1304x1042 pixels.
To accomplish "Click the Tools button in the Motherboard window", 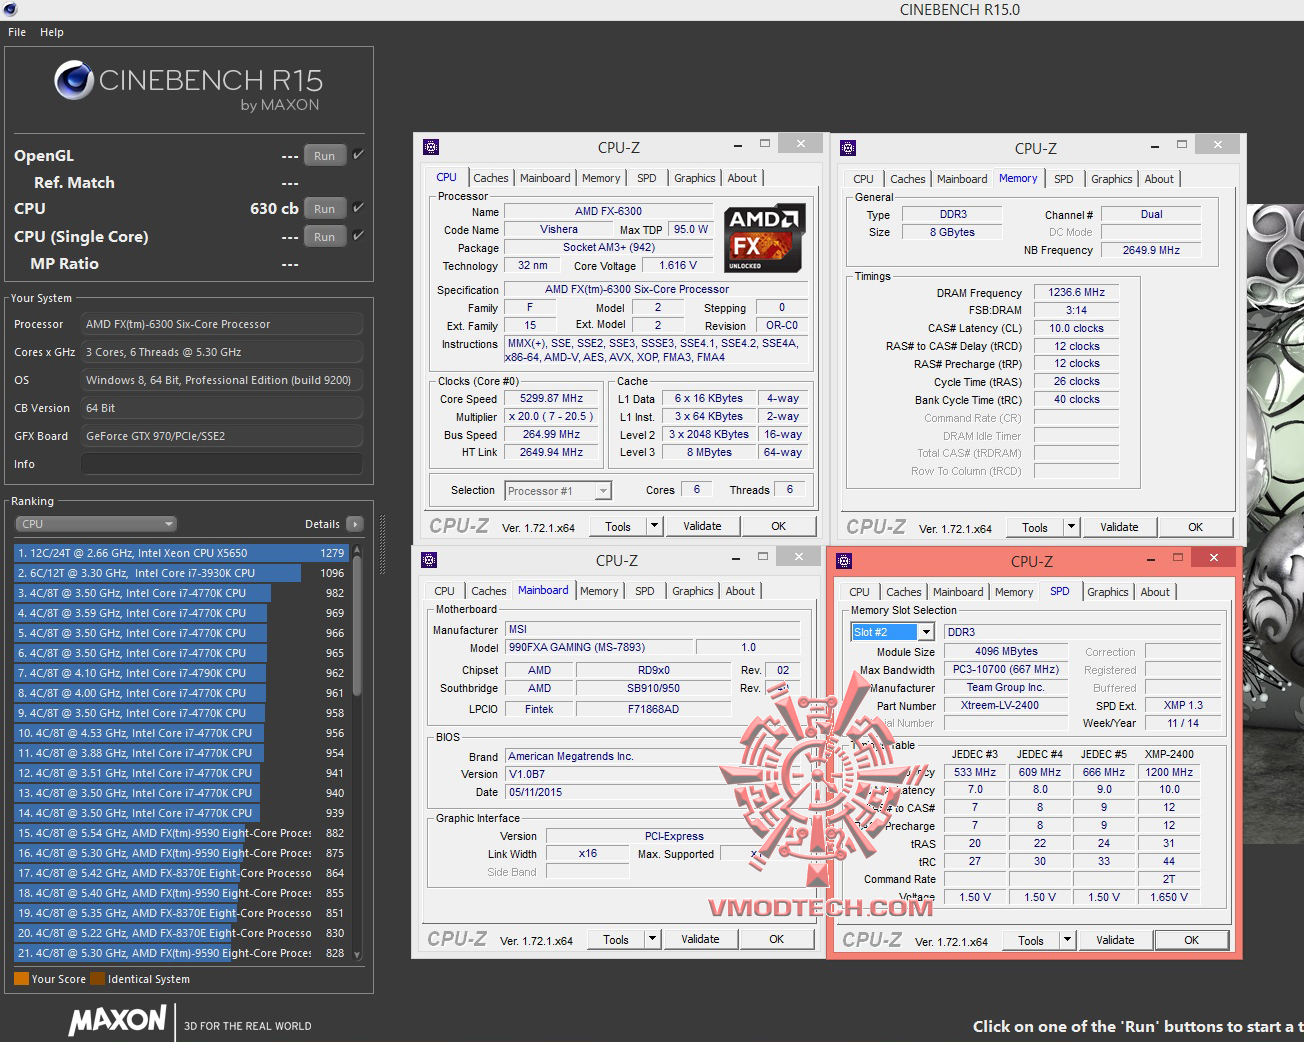I will coord(616,939).
